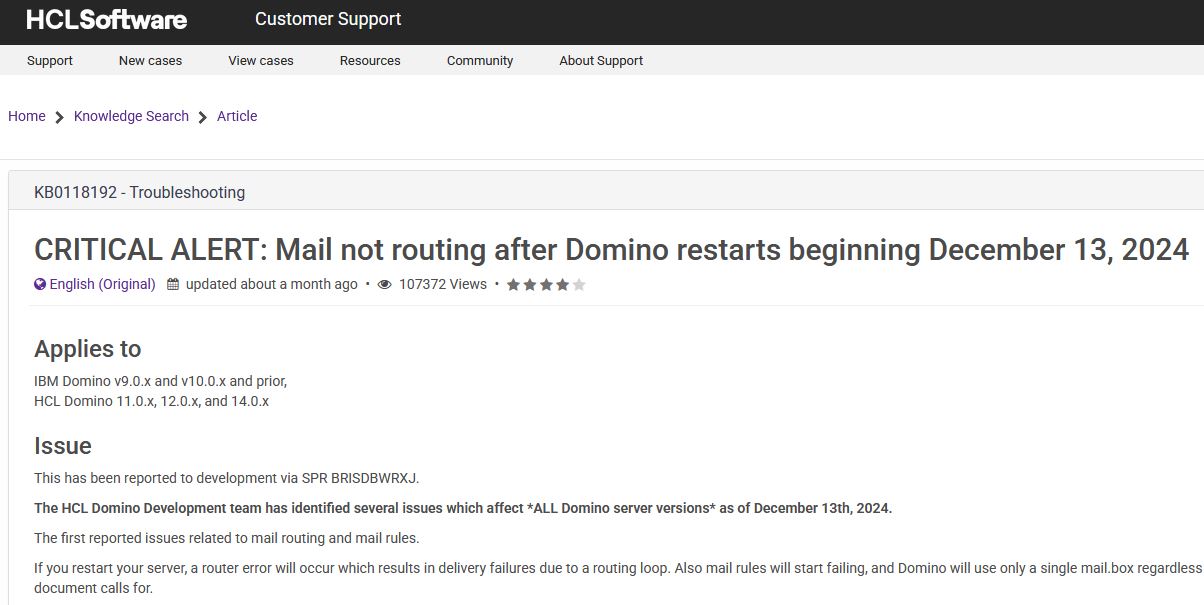Open the Resources menu
The image size is (1204, 605).
(x=370, y=60)
